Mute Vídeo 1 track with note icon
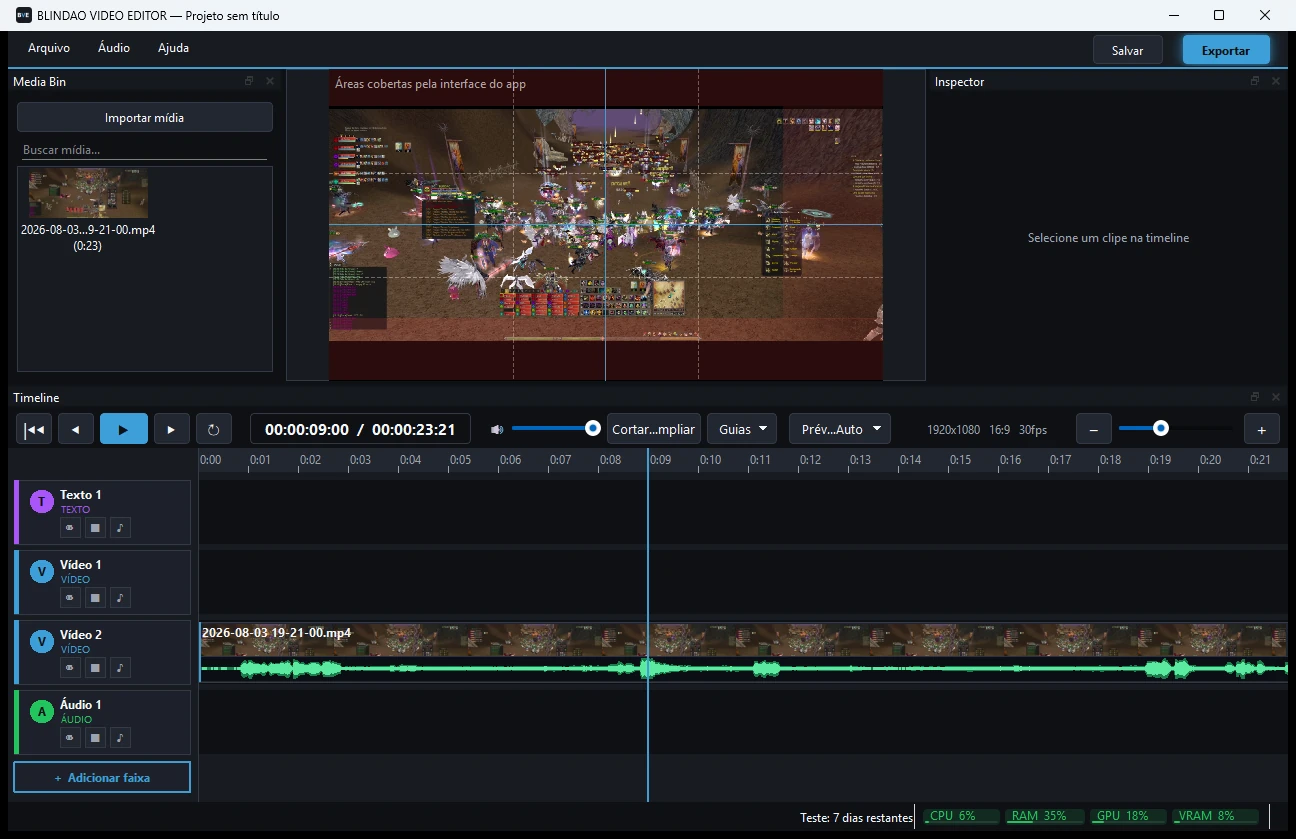This screenshot has width=1296, height=839. coord(120,598)
